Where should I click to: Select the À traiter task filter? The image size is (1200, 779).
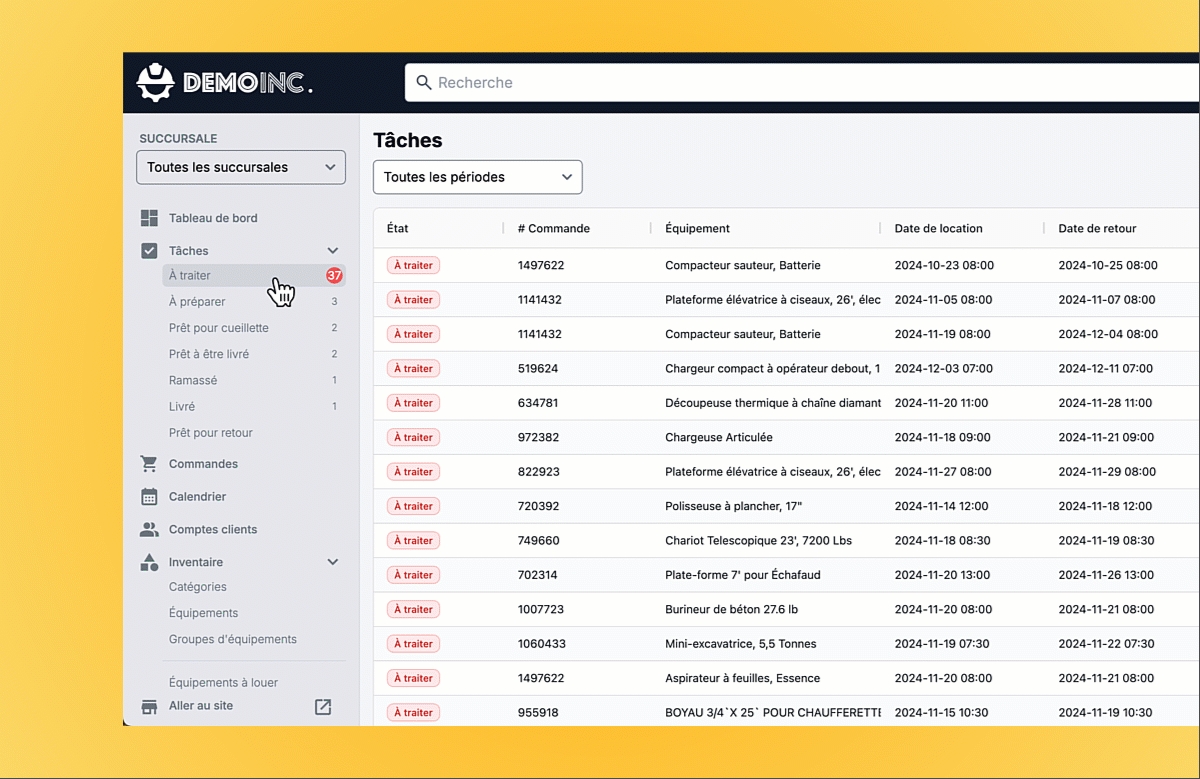click(254, 276)
